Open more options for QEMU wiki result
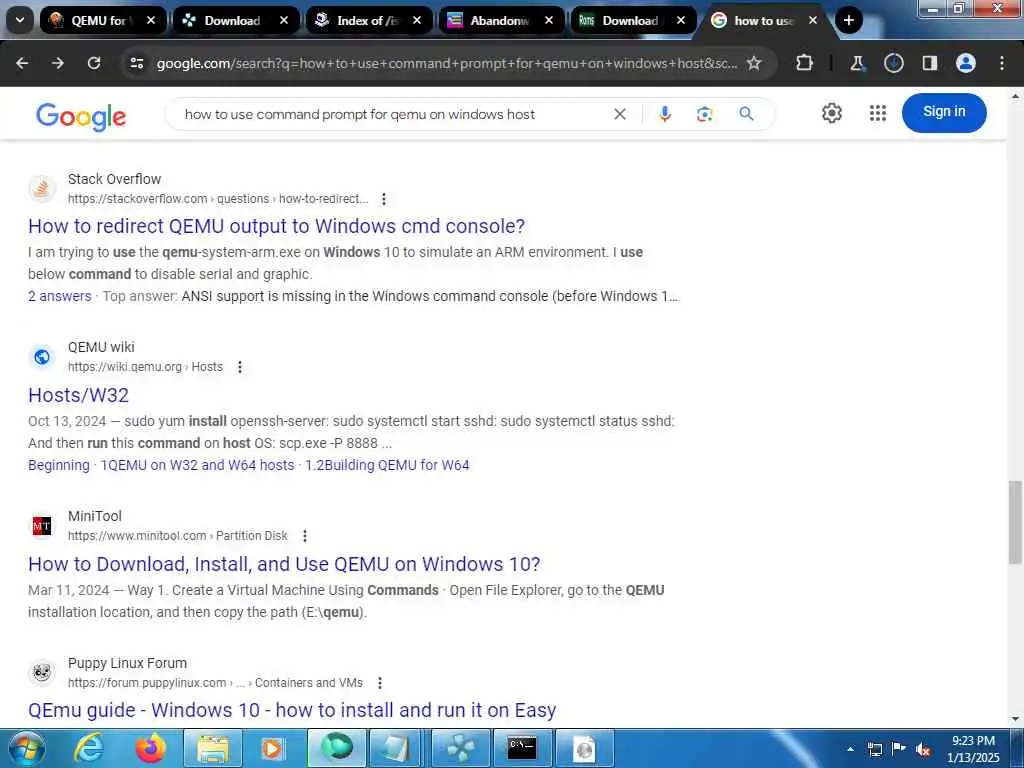Image resolution: width=1024 pixels, height=768 pixels. (x=240, y=367)
